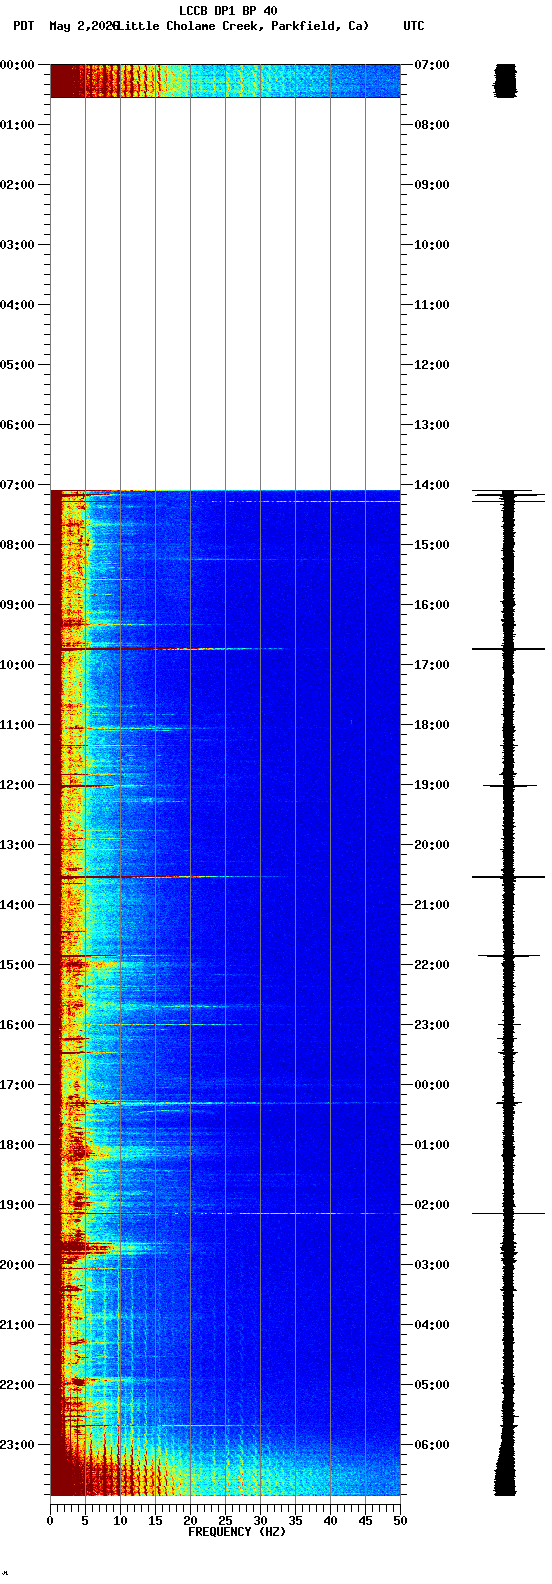Click the "20" frequency axis label

click(x=190, y=1521)
